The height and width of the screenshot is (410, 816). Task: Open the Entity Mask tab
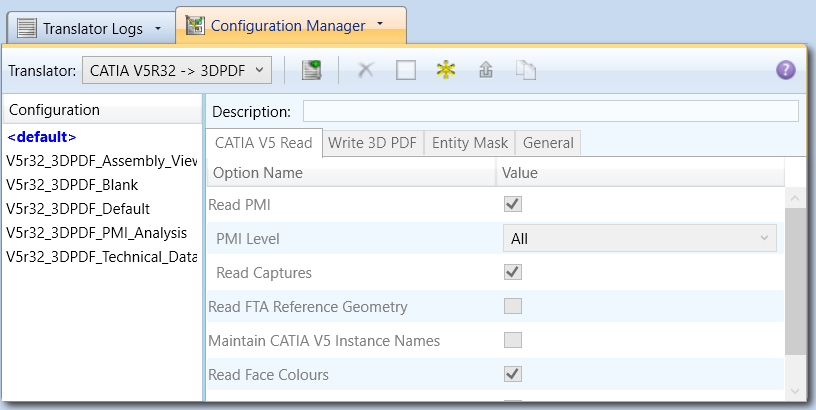(470, 143)
